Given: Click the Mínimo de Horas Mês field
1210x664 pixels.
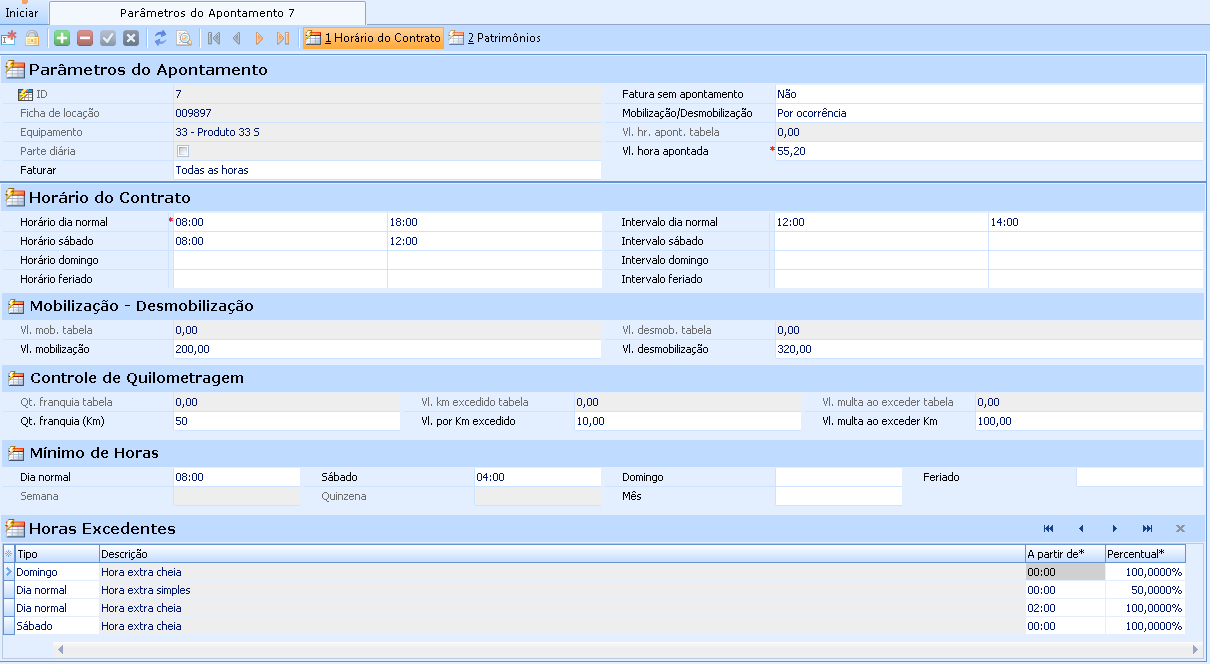Looking at the screenshot, I should point(838,496).
